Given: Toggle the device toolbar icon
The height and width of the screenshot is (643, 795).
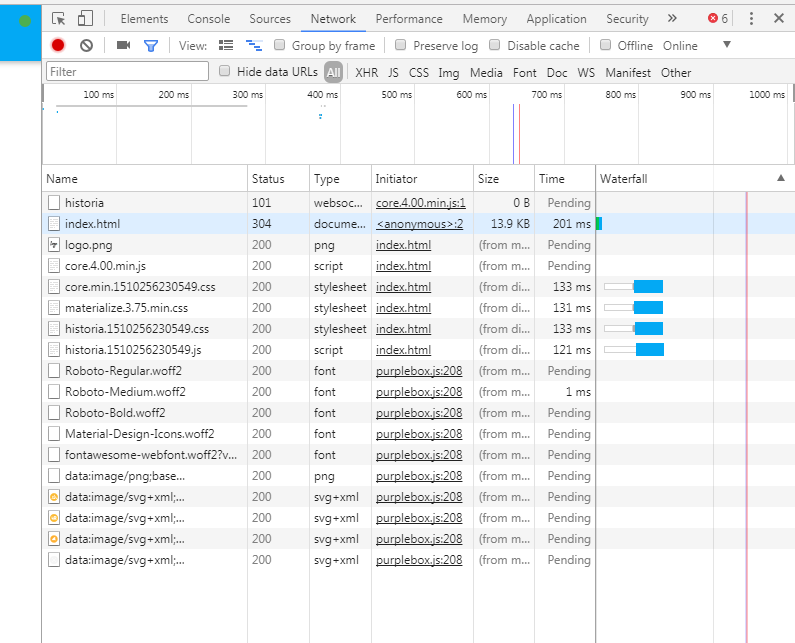Looking at the screenshot, I should coord(85,18).
